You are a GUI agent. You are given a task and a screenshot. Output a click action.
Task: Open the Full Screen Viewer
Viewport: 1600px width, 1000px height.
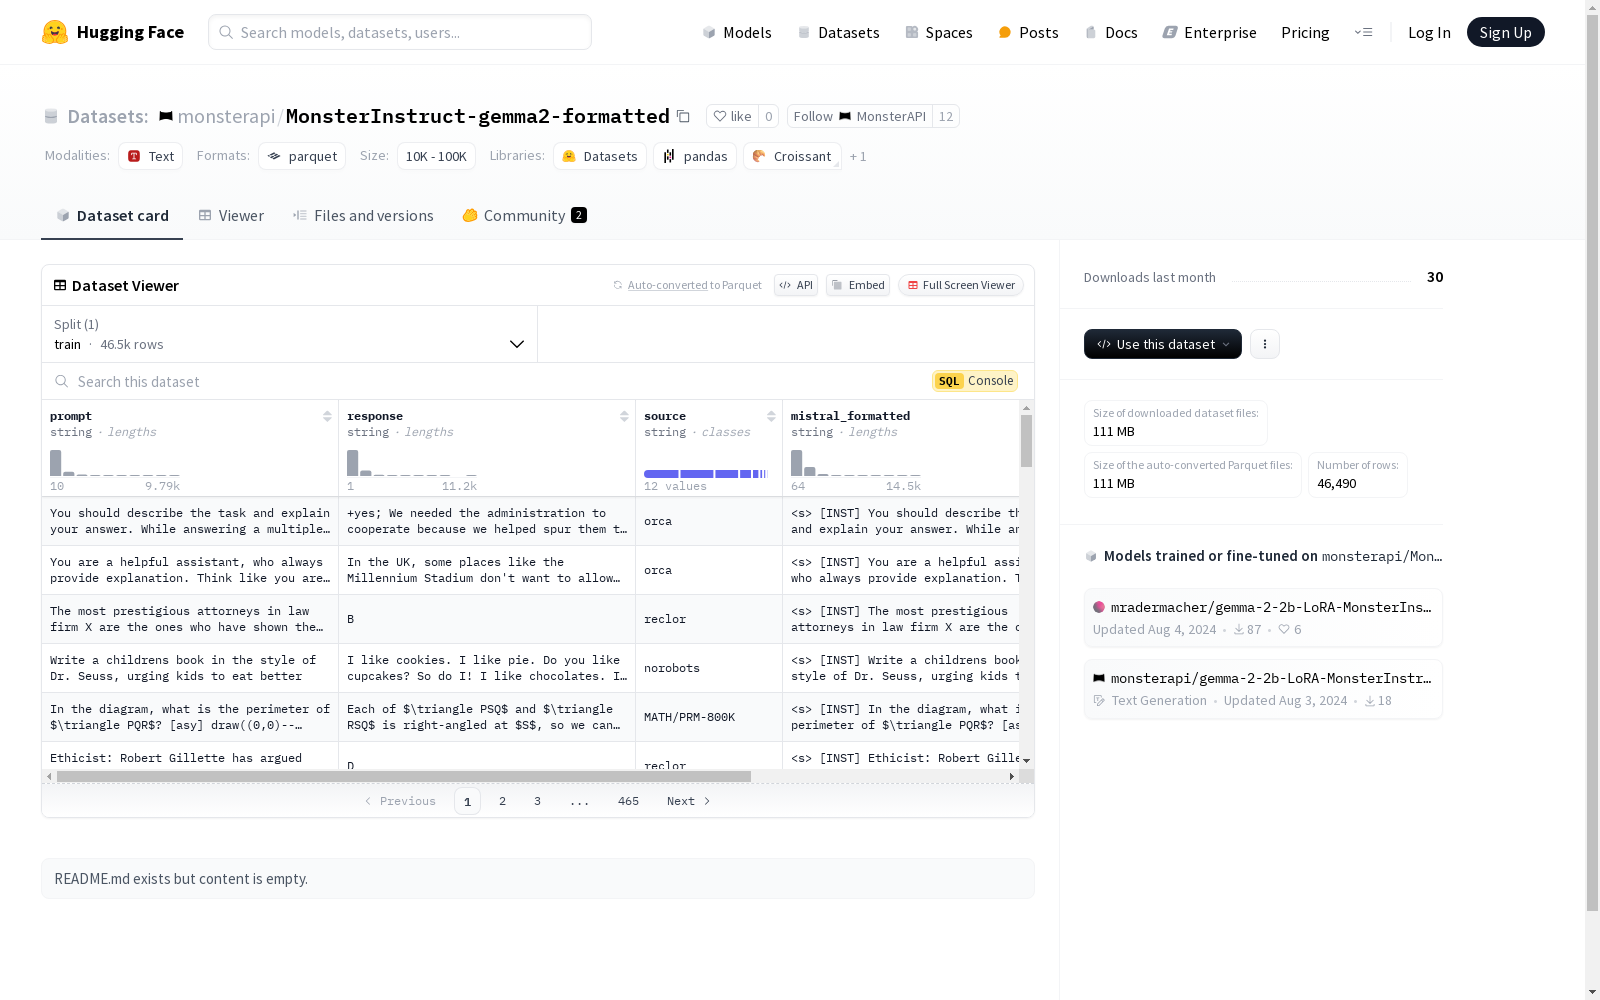coord(961,285)
